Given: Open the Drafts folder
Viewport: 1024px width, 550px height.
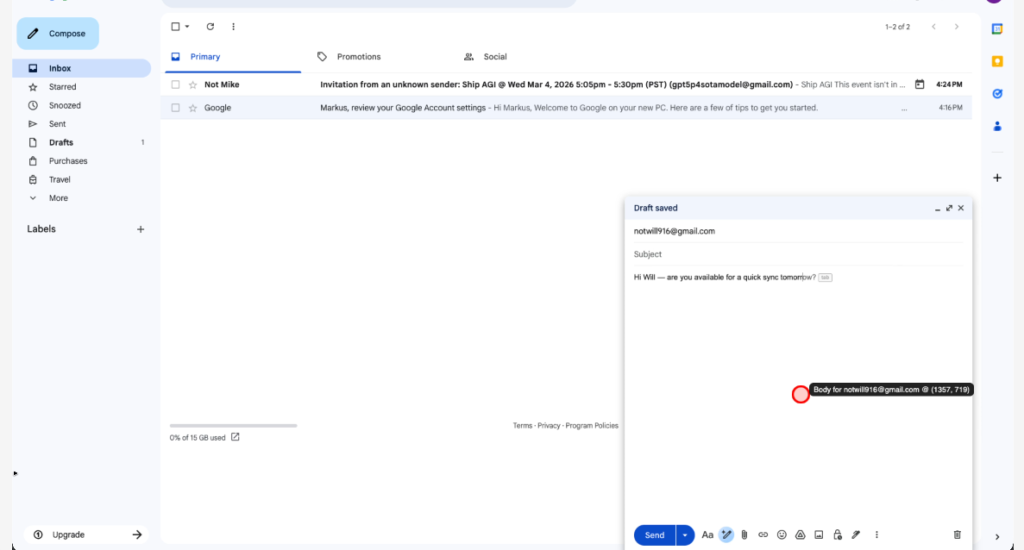Looking at the screenshot, I should [61, 142].
